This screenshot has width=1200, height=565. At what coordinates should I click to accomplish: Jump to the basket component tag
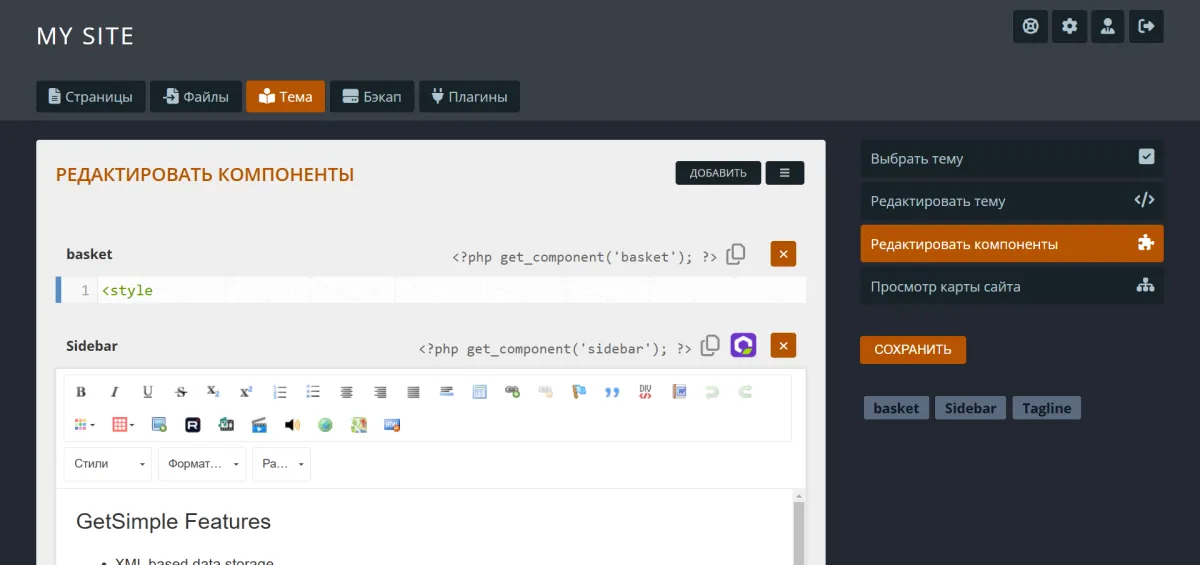[x=896, y=408]
